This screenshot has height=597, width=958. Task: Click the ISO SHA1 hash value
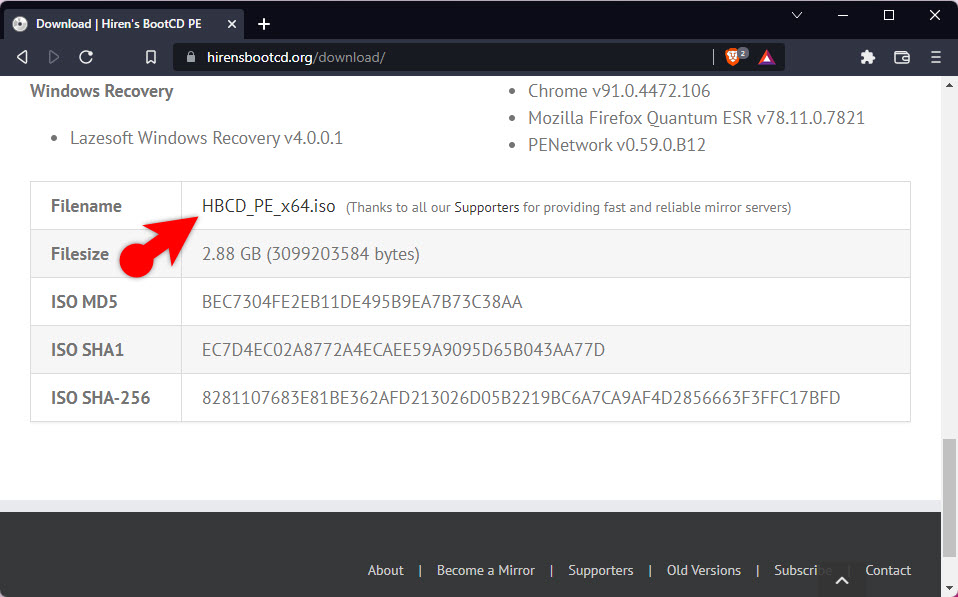tap(403, 350)
